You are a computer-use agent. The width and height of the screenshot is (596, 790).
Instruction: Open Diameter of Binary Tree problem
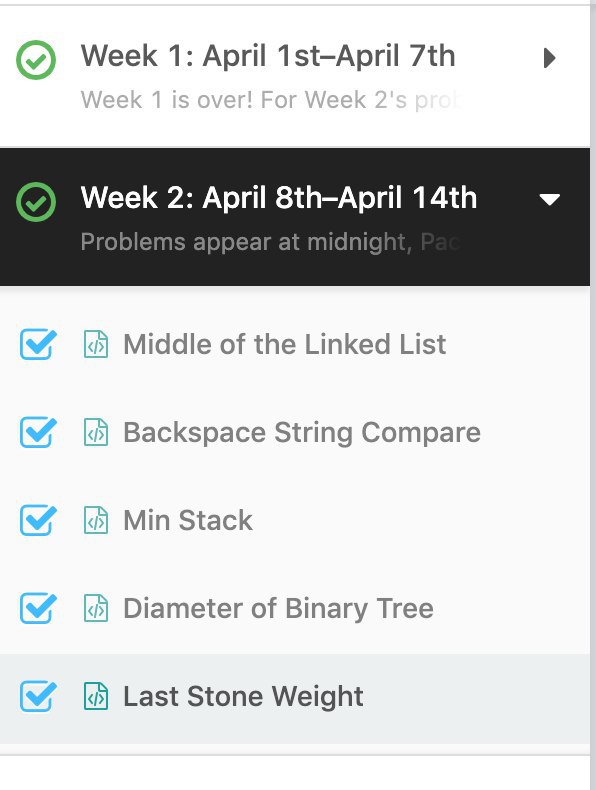279,608
